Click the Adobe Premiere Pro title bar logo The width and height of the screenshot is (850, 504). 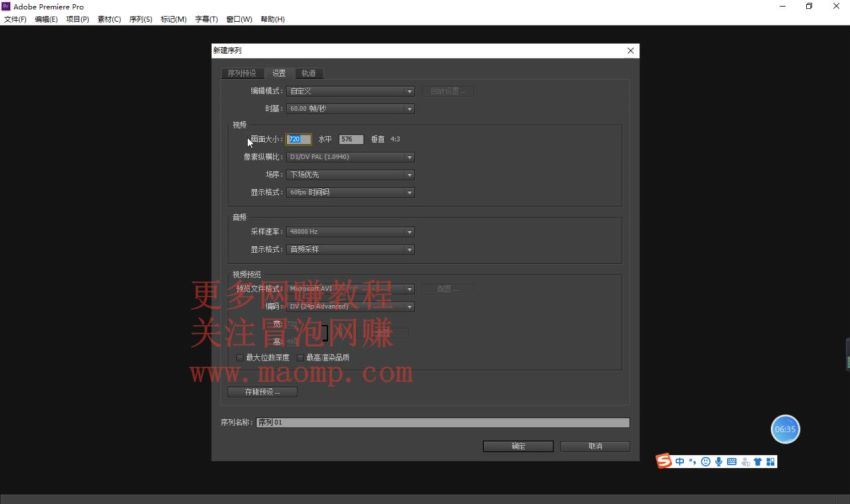pyautogui.click(x=6, y=7)
